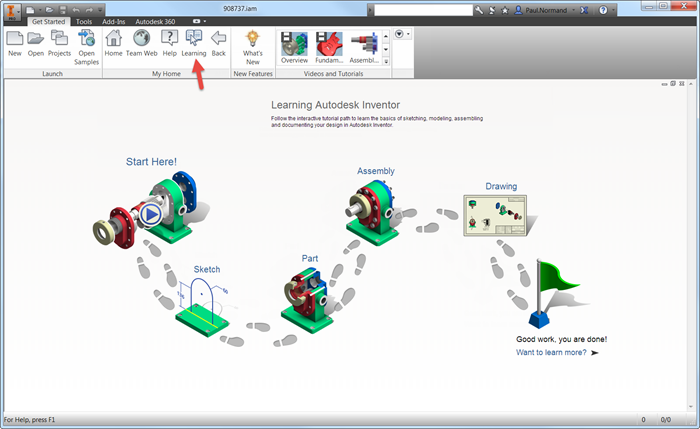Click the Sketch tutorial image
Image resolution: width=700 pixels, height=429 pixels.
[203, 306]
